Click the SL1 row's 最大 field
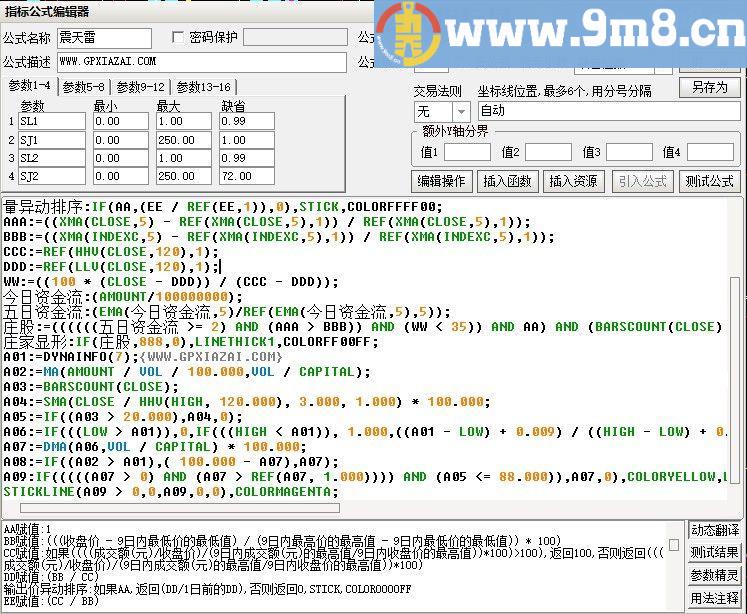Viewport: 747px width, 614px height. 184,121
